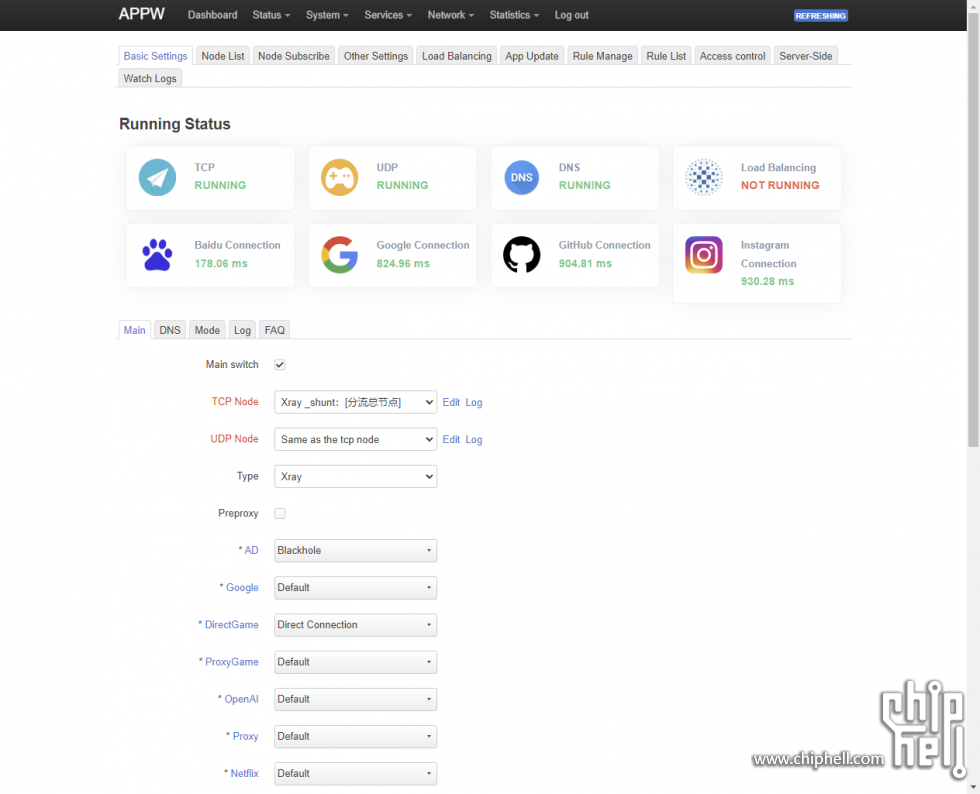Click Edit next to TCP Node

[x=451, y=403]
